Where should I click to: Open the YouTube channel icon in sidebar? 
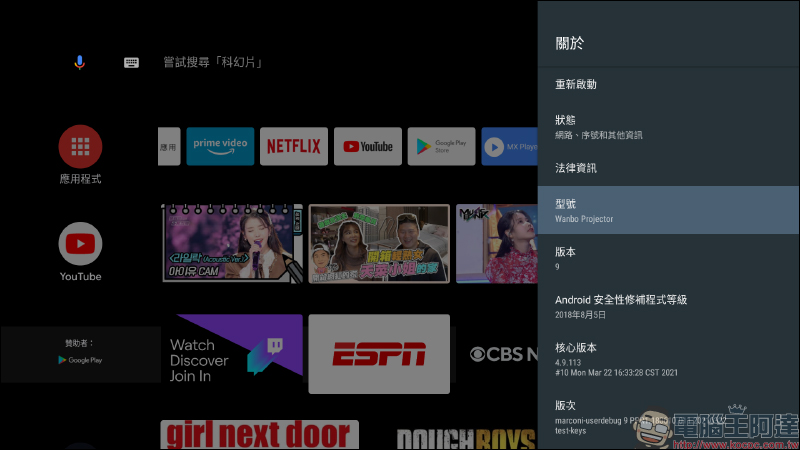(80, 244)
